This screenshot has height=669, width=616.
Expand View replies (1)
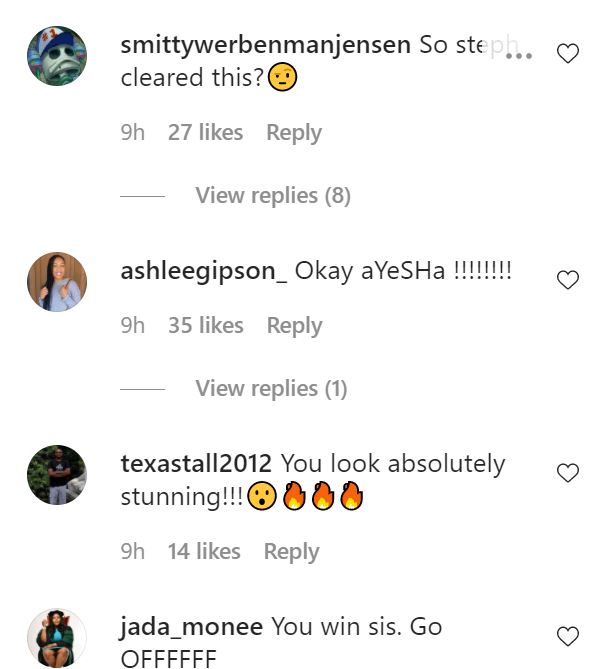click(x=271, y=388)
